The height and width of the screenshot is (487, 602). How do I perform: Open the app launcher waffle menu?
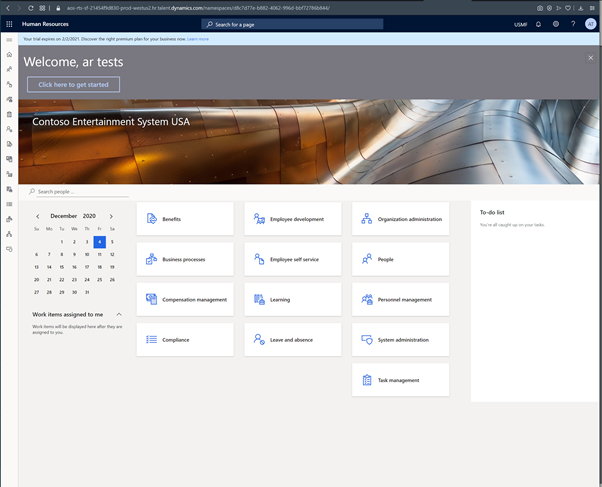click(x=10, y=24)
